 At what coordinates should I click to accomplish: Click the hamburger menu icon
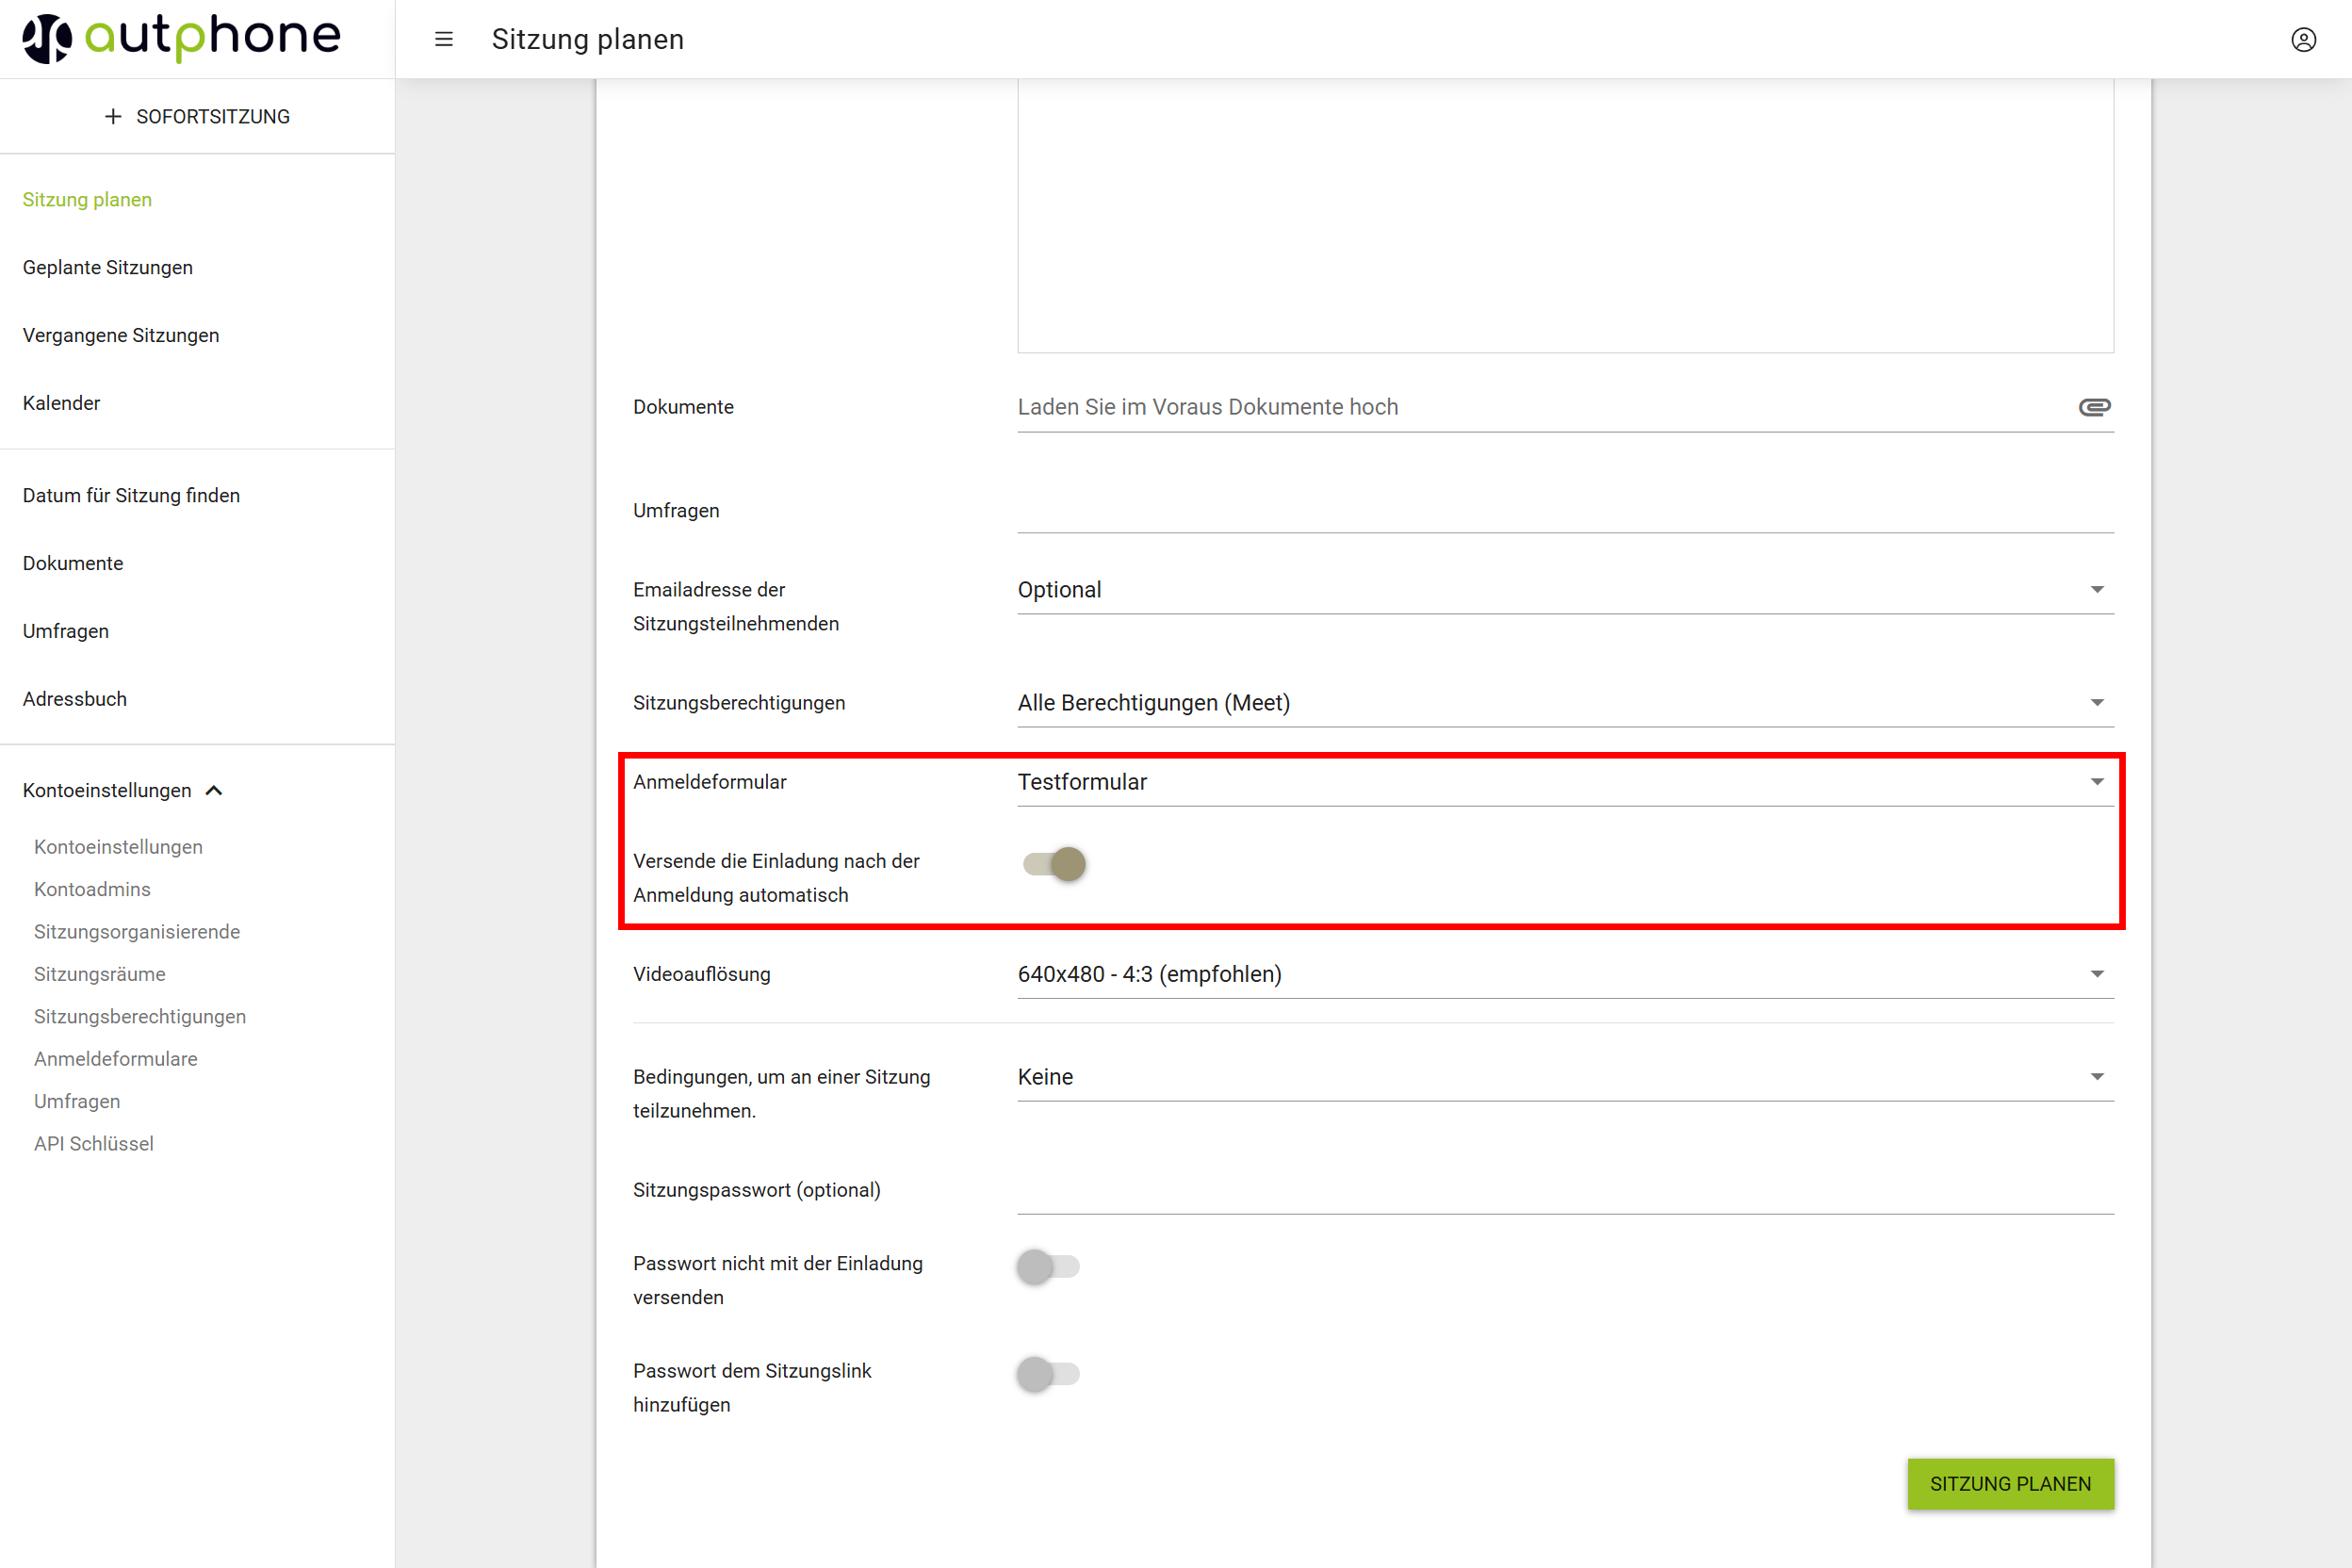click(x=444, y=39)
